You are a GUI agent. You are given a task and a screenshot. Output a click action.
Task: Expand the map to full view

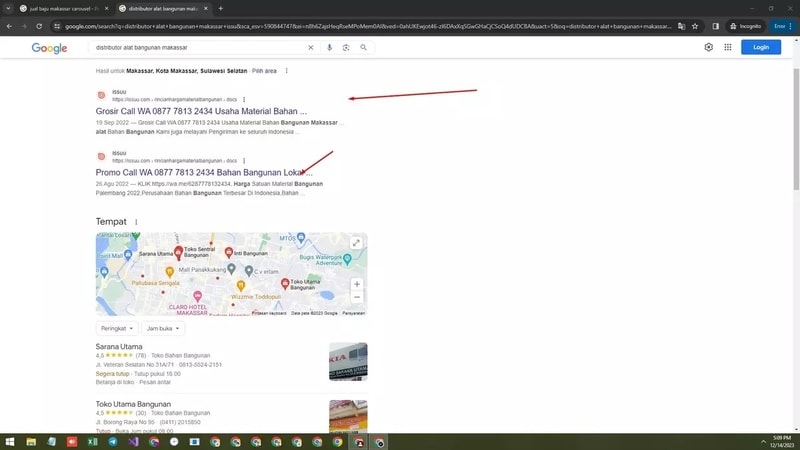click(x=356, y=243)
